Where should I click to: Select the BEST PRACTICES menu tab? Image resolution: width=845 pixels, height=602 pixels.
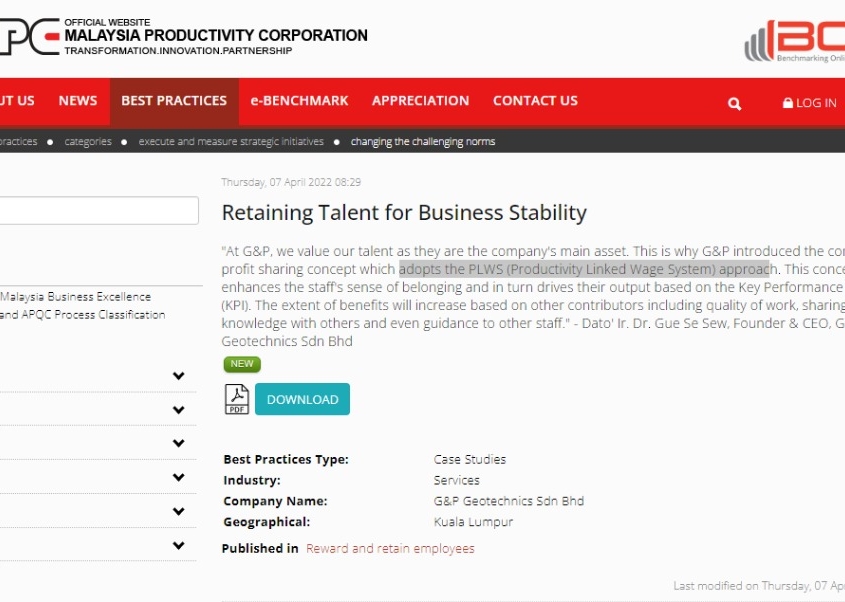(x=174, y=101)
